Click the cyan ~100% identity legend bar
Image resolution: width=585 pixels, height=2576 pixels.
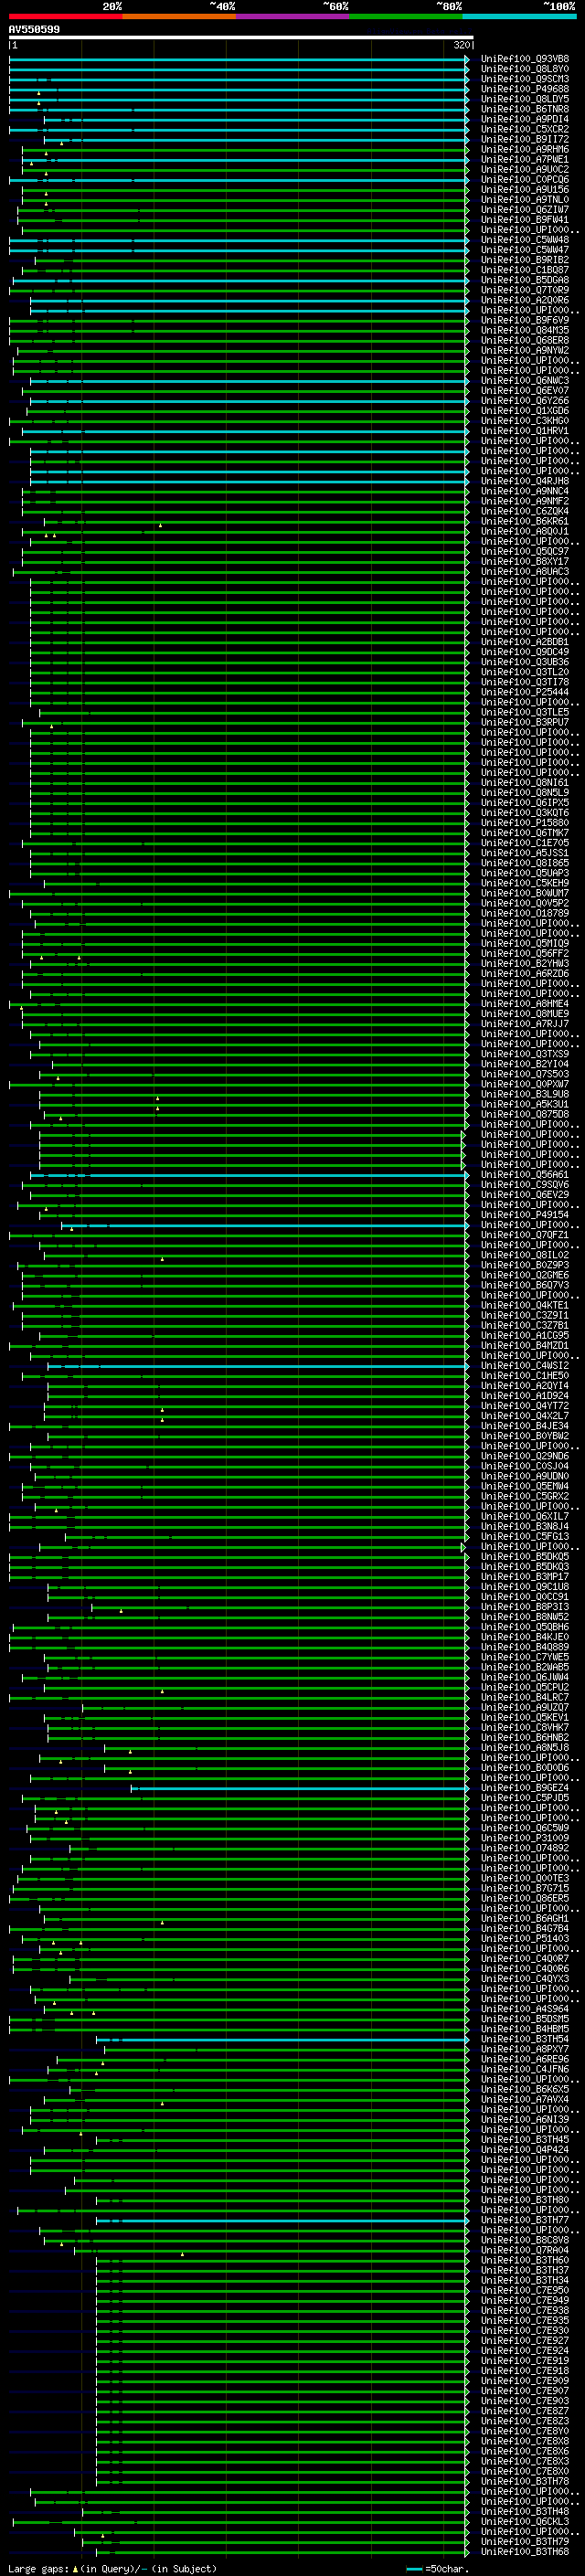519,16
